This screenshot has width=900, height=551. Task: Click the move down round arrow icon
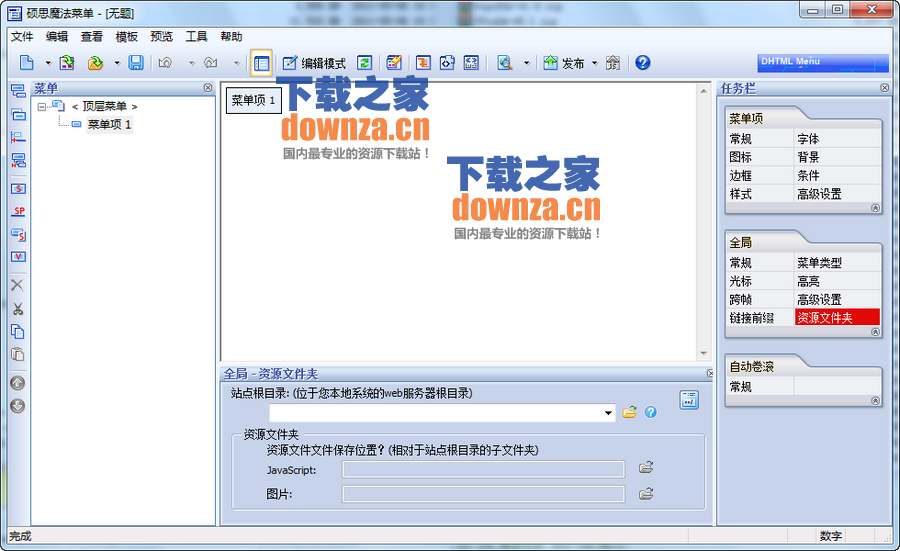[x=18, y=406]
